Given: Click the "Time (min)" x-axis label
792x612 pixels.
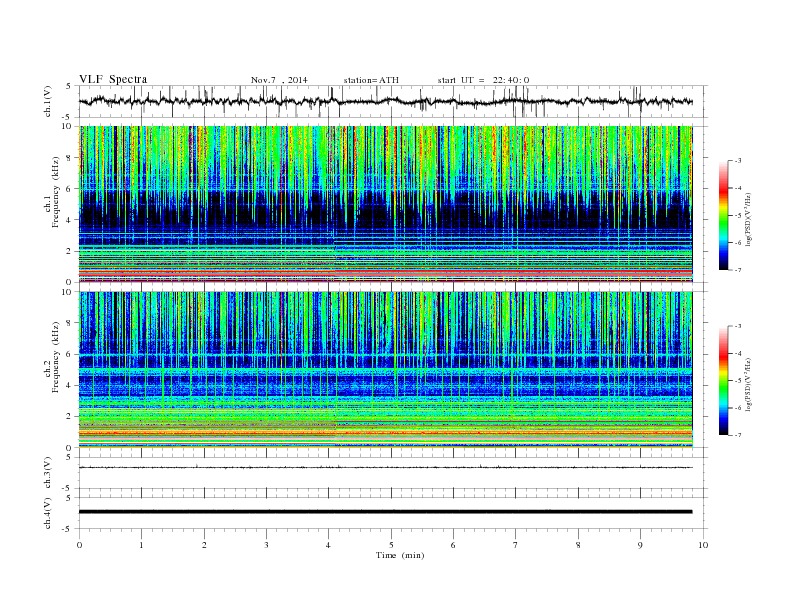Looking at the screenshot, I should (x=400, y=555).
